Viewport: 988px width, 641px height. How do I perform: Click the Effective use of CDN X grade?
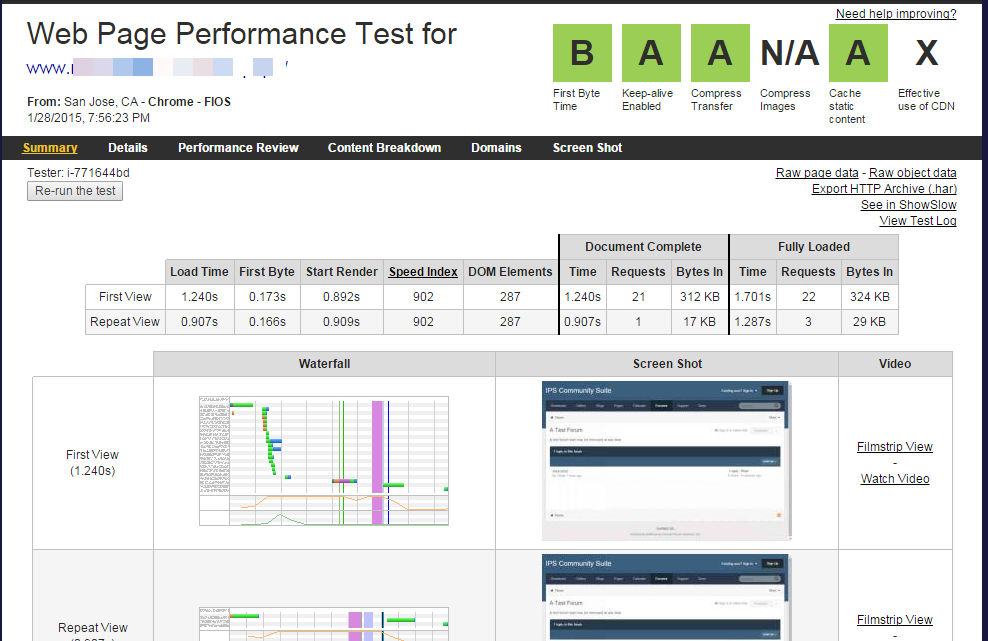pyautogui.click(x=926, y=53)
